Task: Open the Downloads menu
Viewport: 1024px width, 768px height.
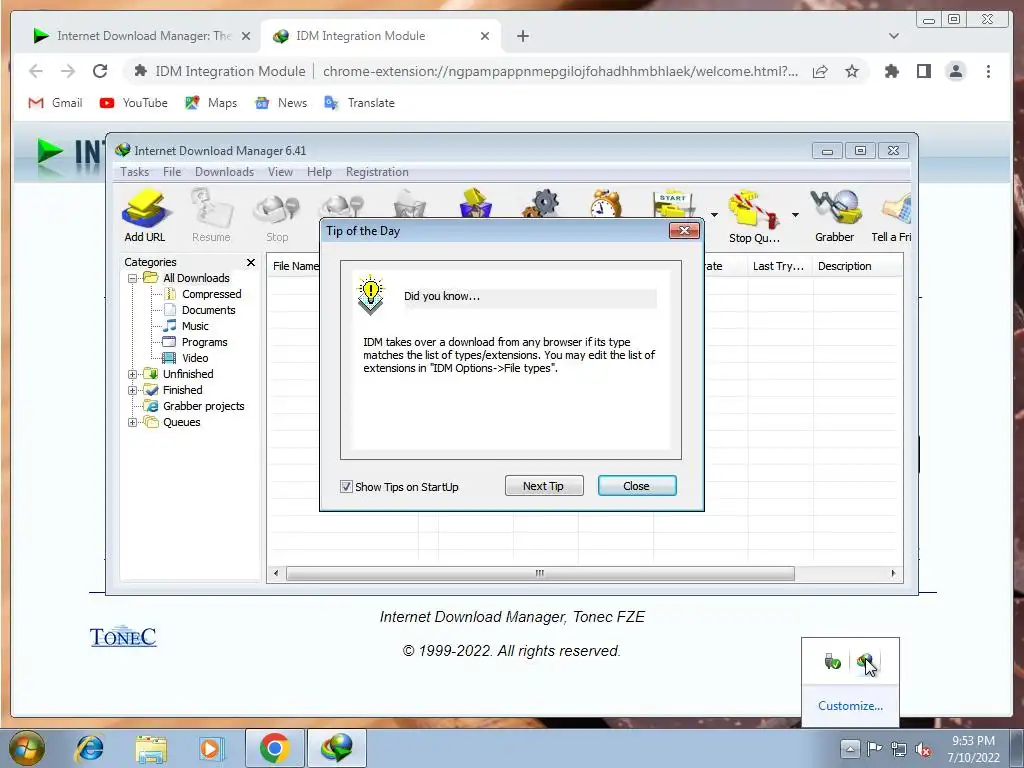Action: [x=224, y=172]
